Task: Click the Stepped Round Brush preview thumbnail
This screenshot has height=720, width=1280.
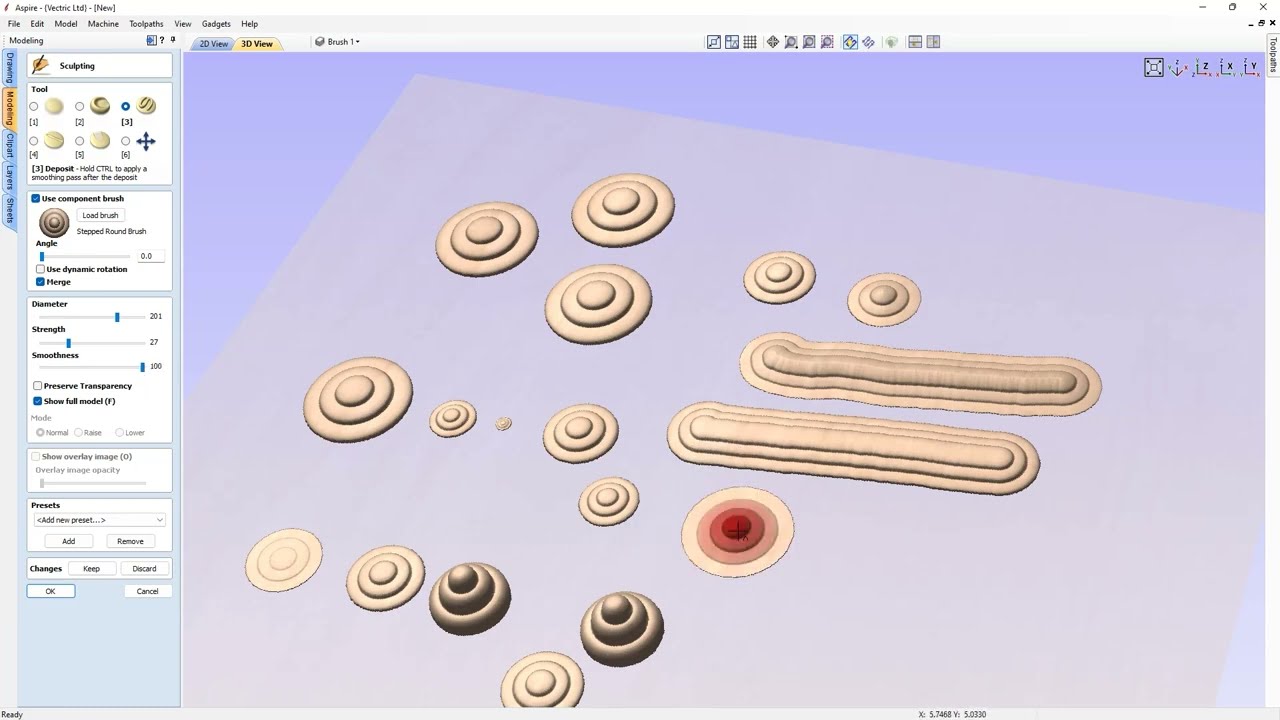Action: pos(54,222)
